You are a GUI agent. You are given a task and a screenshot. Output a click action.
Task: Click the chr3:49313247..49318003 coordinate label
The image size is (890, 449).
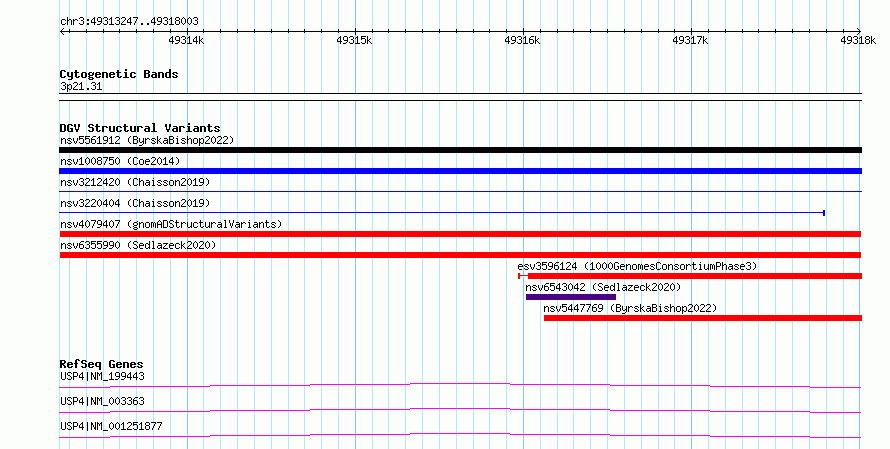(x=129, y=22)
